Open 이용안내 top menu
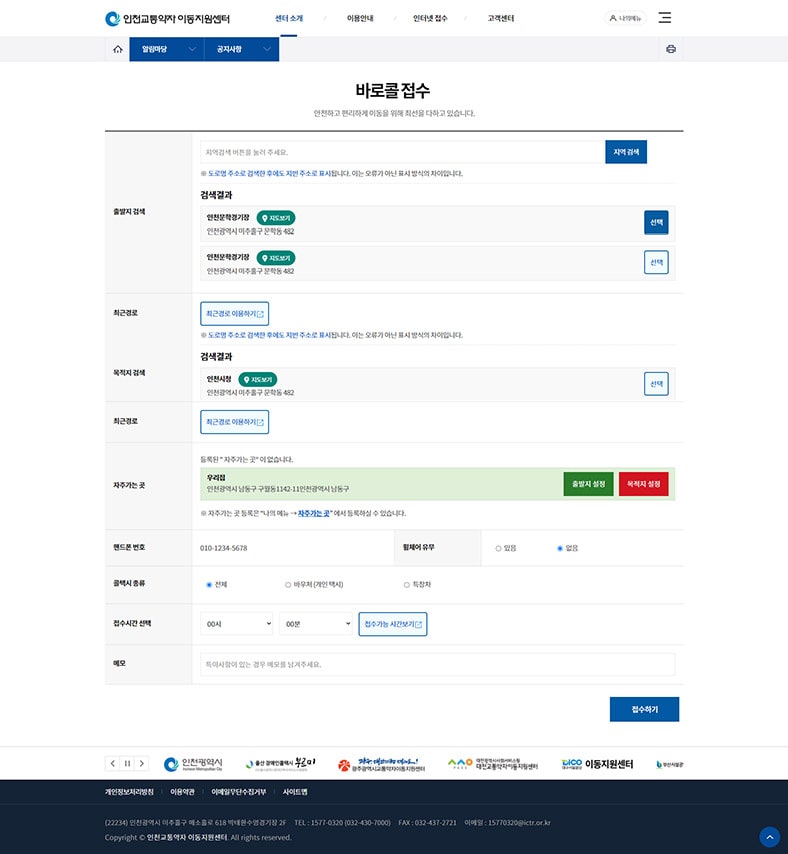The height and width of the screenshot is (854, 788). coord(361,18)
